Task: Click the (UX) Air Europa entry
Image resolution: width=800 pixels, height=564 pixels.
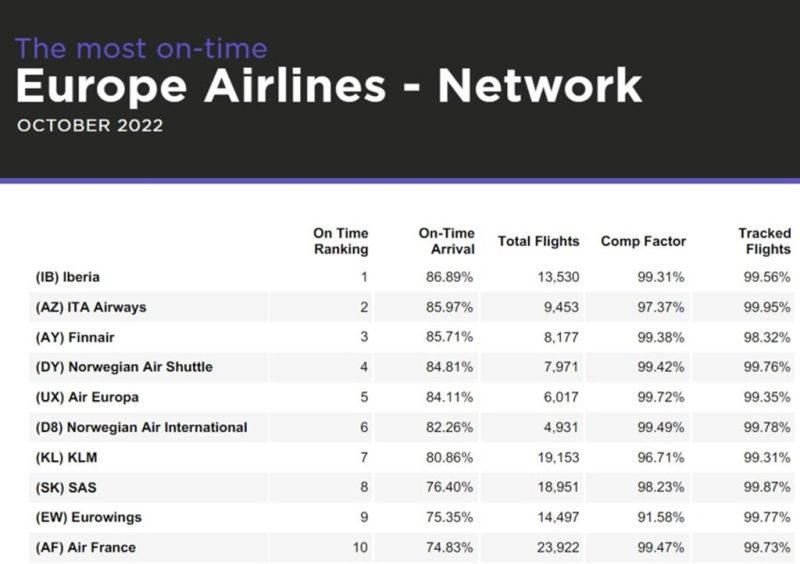Action: coord(87,397)
